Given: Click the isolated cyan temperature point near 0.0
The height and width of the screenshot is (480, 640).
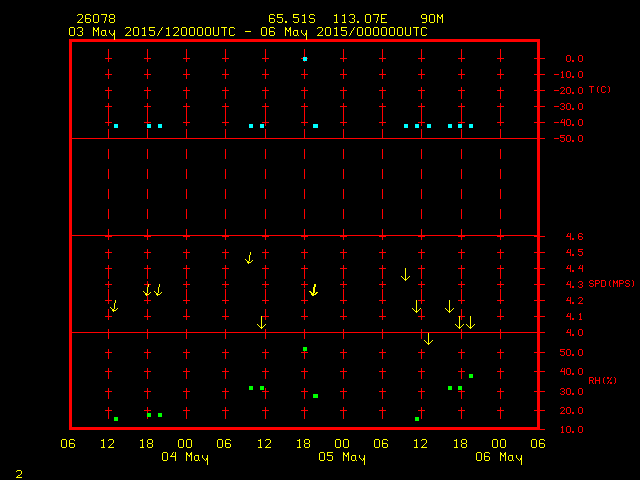Looking at the screenshot, I should pyautogui.click(x=305, y=59).
